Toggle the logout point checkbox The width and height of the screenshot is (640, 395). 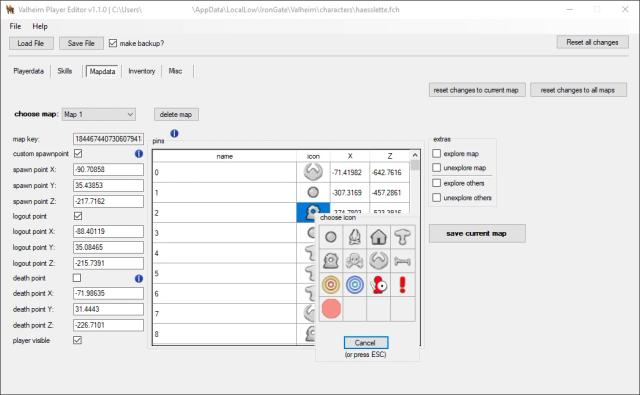[x=78, y=216]
